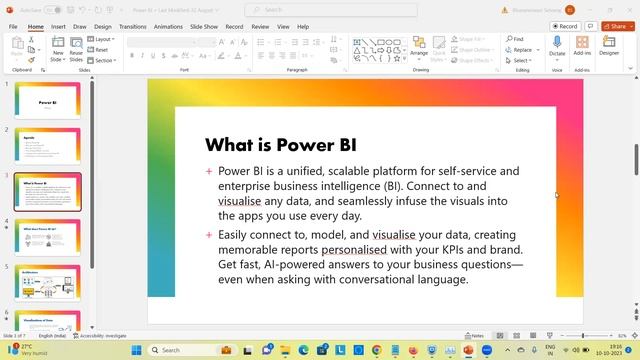Image resolution: width=640 pixels, height=360 pixels.
Task: Open the Replace dropdown arrow
Action: coord(538,50)
